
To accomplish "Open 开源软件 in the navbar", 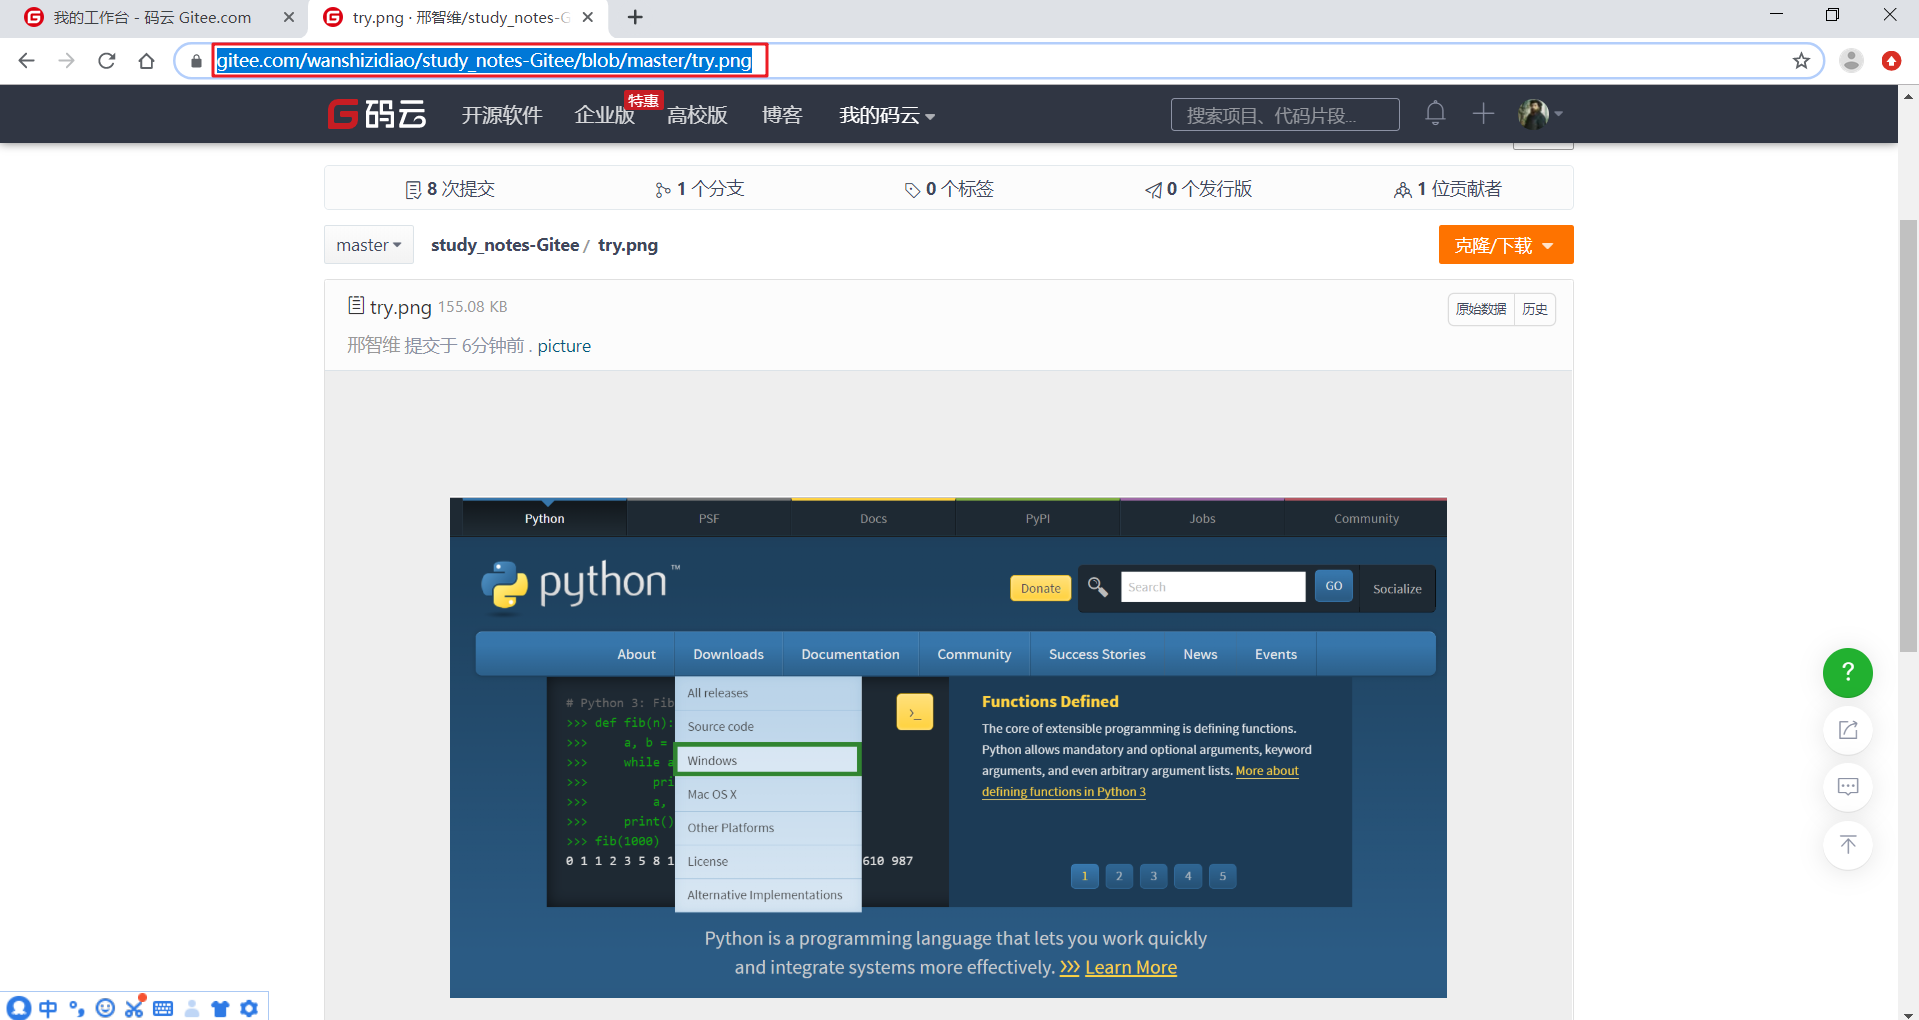I will [502, 115].
